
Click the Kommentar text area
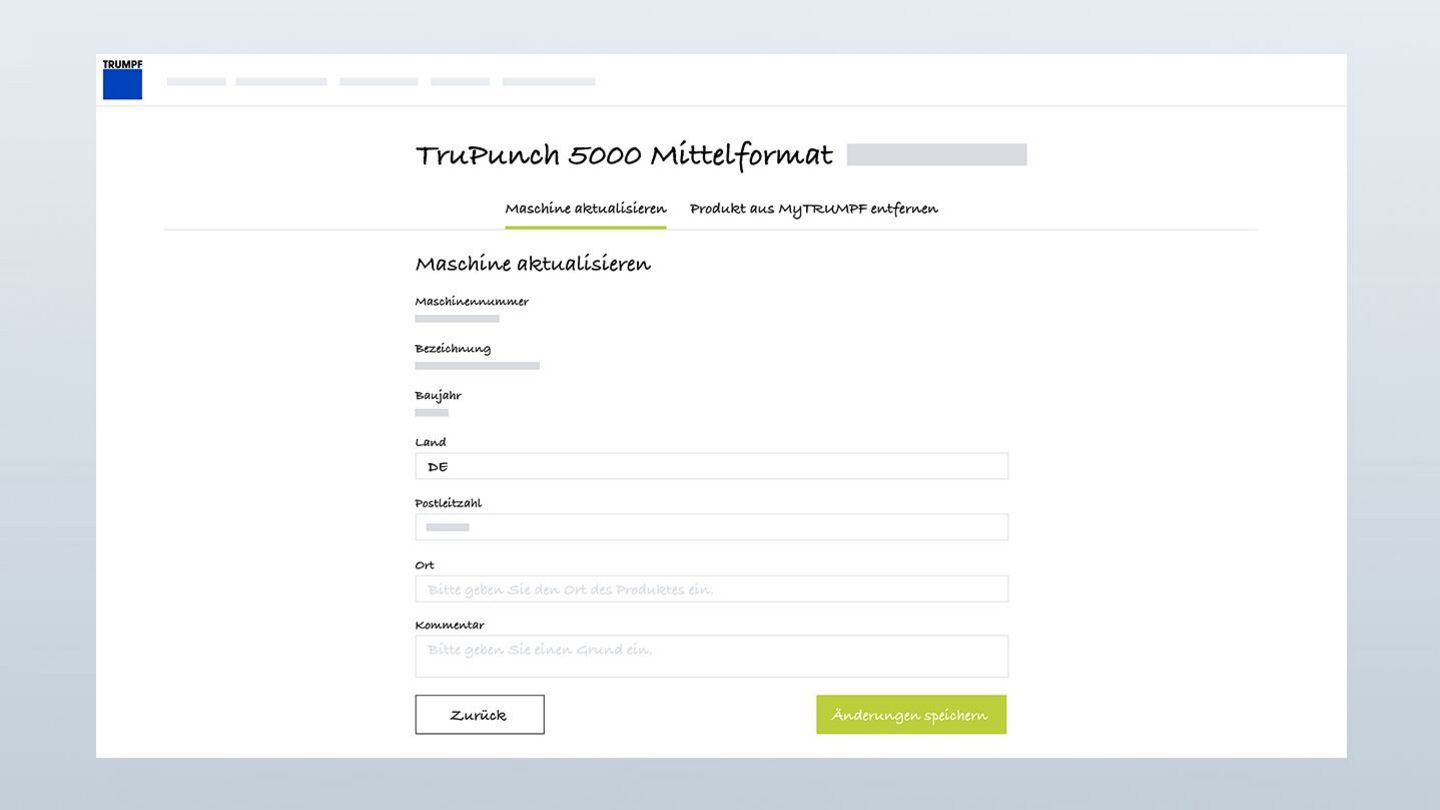tap(711, 655)
